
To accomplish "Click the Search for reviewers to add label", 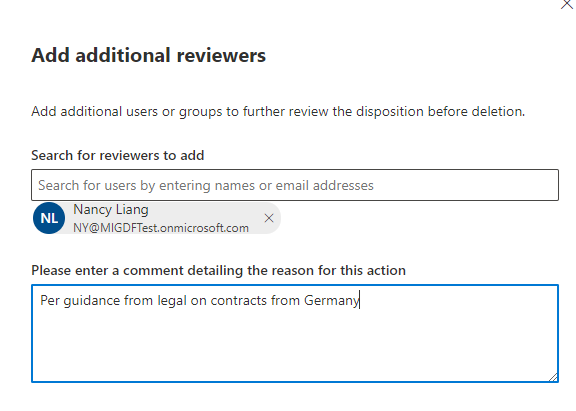I will click(x=118, y=155).
